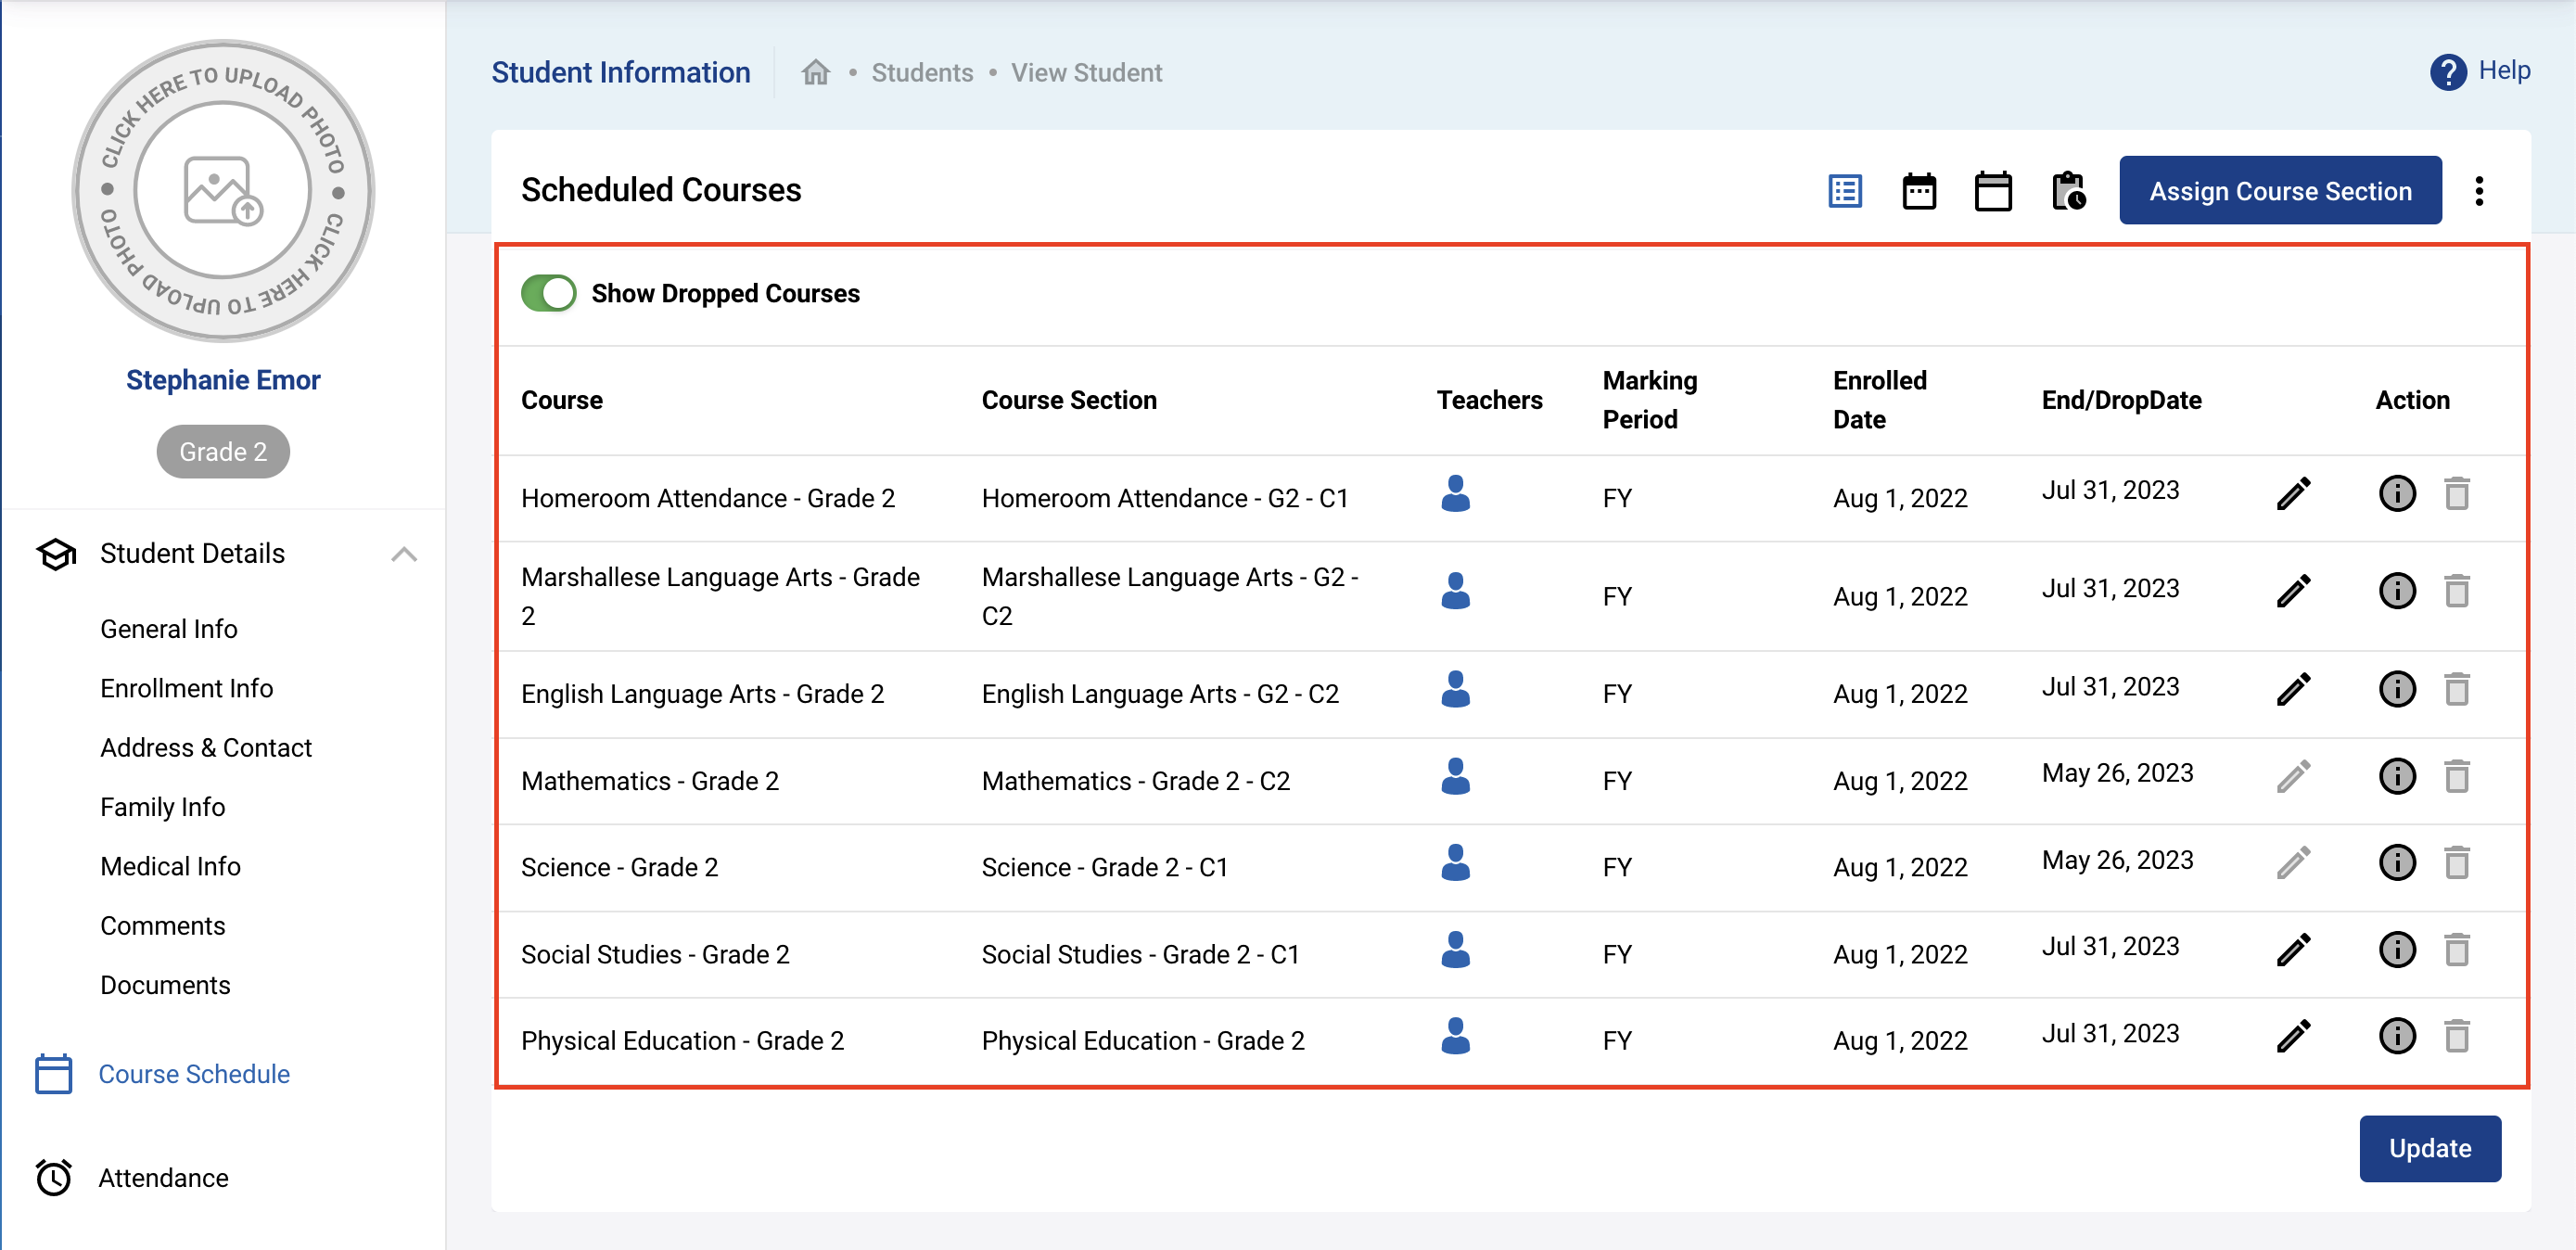Delete the Science - Grade 2 course
The height and width of the screenshot is (1250, 2576).
click(2456, 863)
